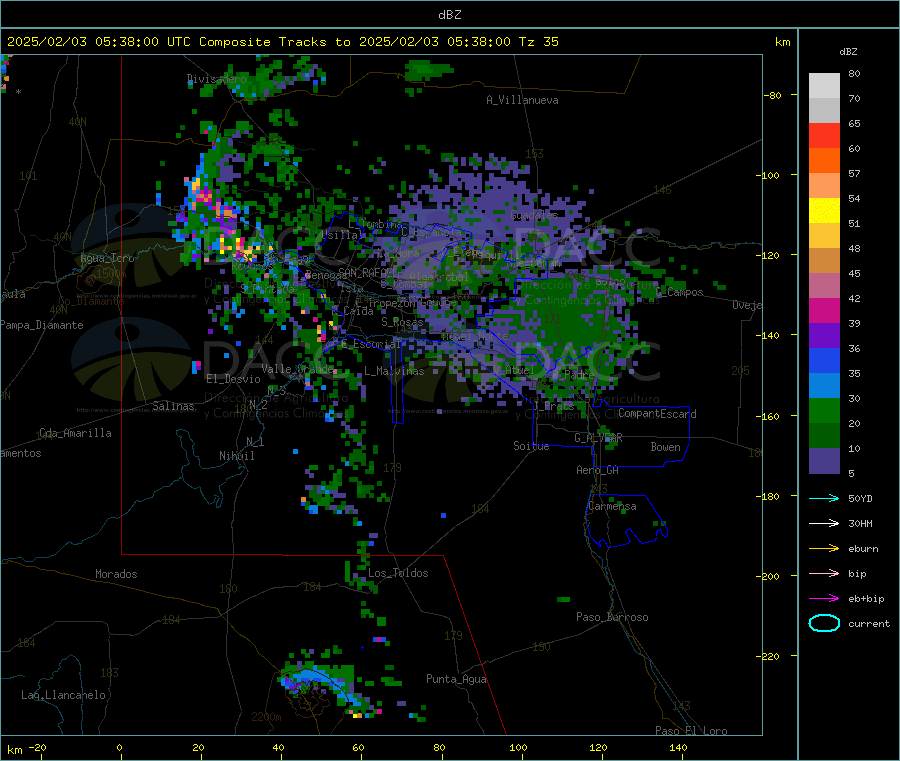Click the 80 dBZ white color swatch

tap(824, 86)
